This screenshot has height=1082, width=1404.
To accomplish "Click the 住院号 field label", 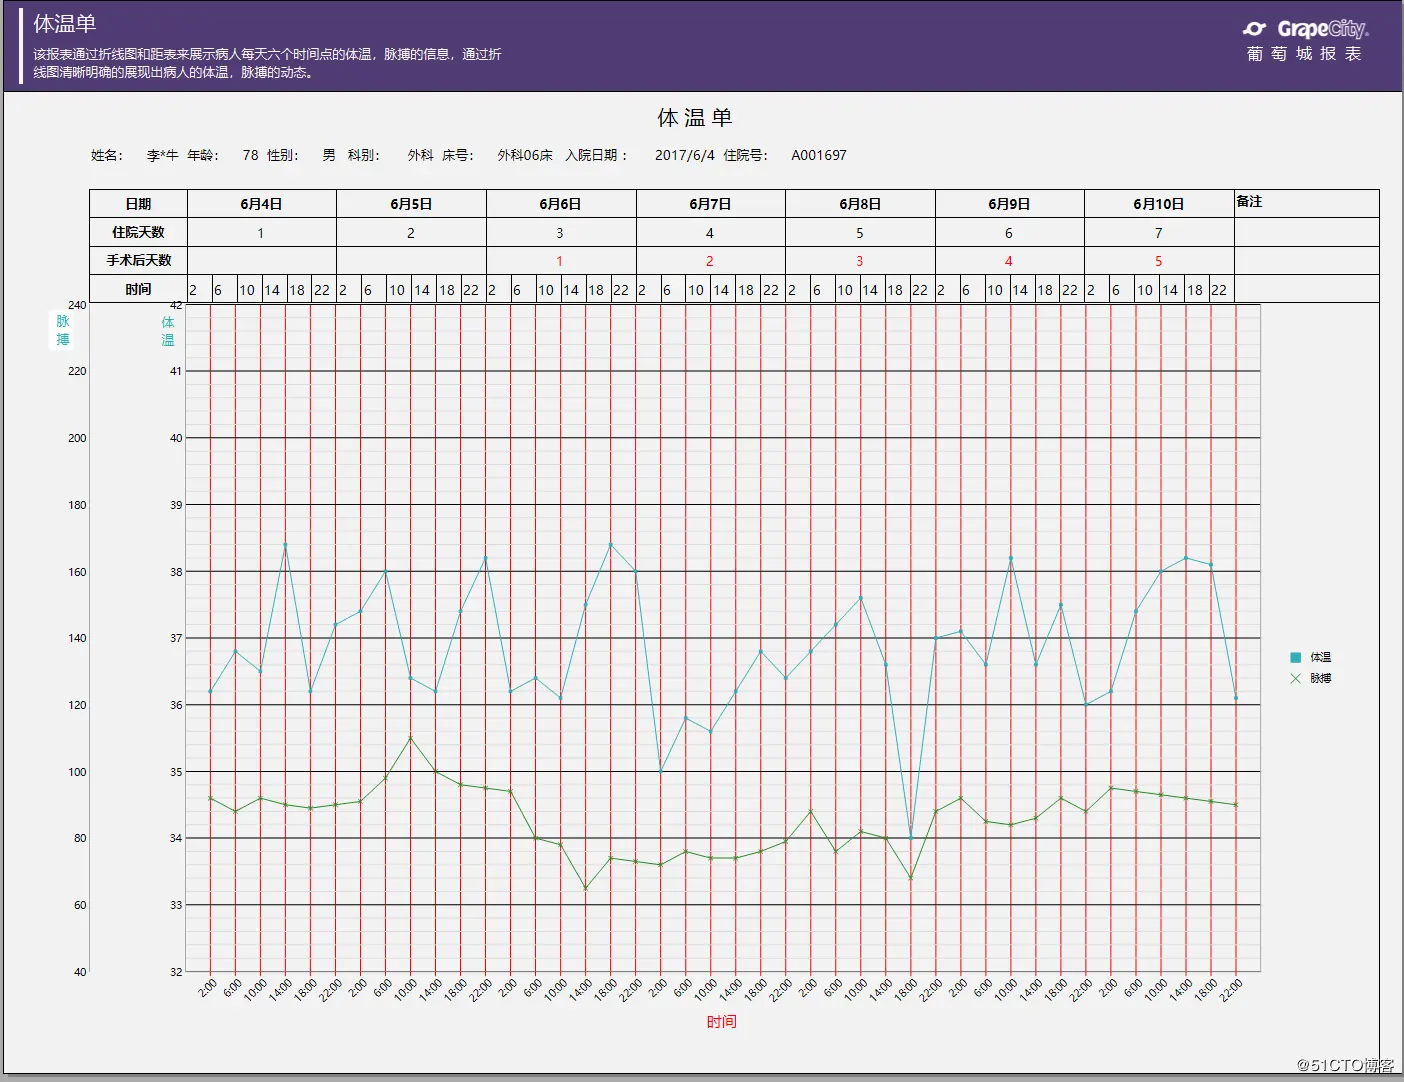I will pyautogui.click(x=746, y=155).
